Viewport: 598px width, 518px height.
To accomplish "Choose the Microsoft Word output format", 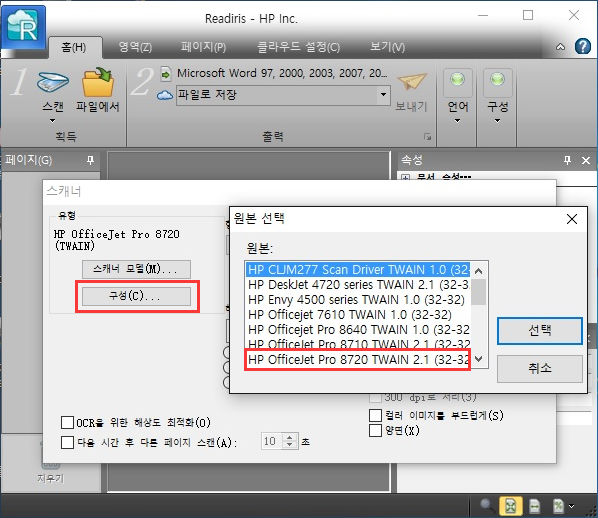I will [282, 73].
